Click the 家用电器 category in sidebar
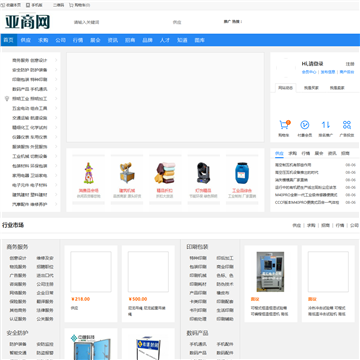Screen dimensions: 360x360 point(20,176)
